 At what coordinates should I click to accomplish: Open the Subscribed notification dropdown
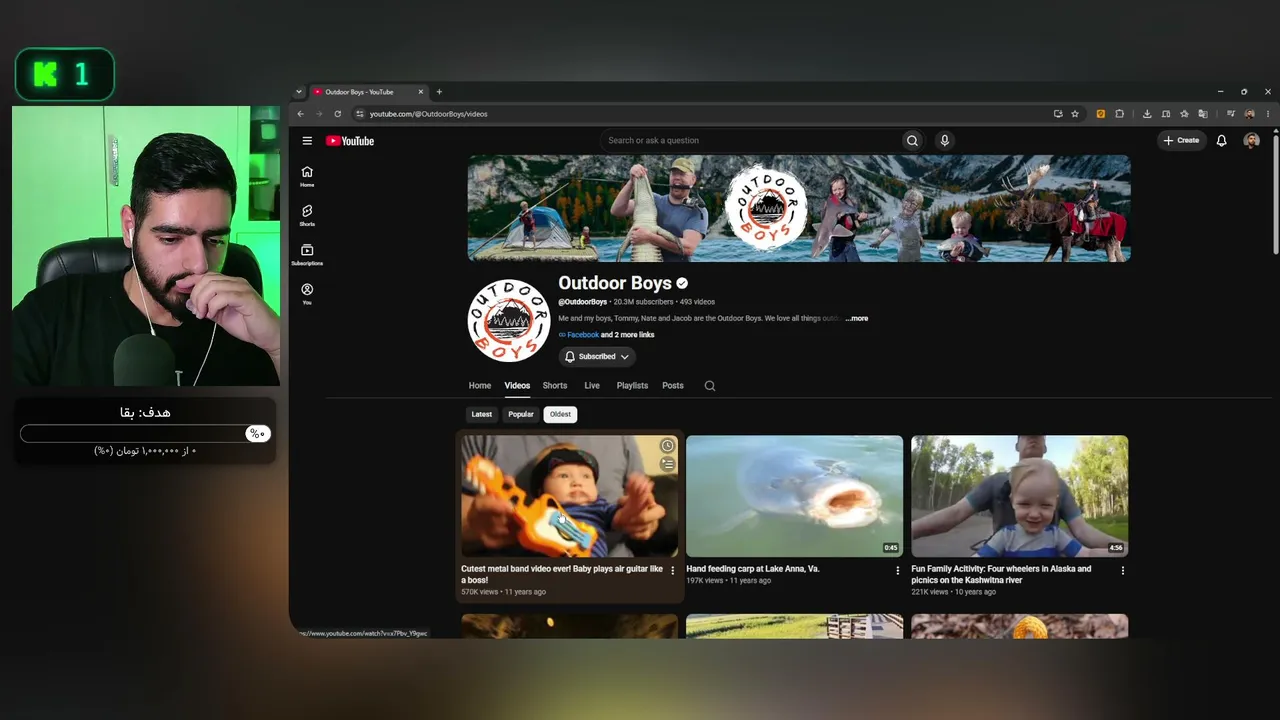(x=597, y=357)
